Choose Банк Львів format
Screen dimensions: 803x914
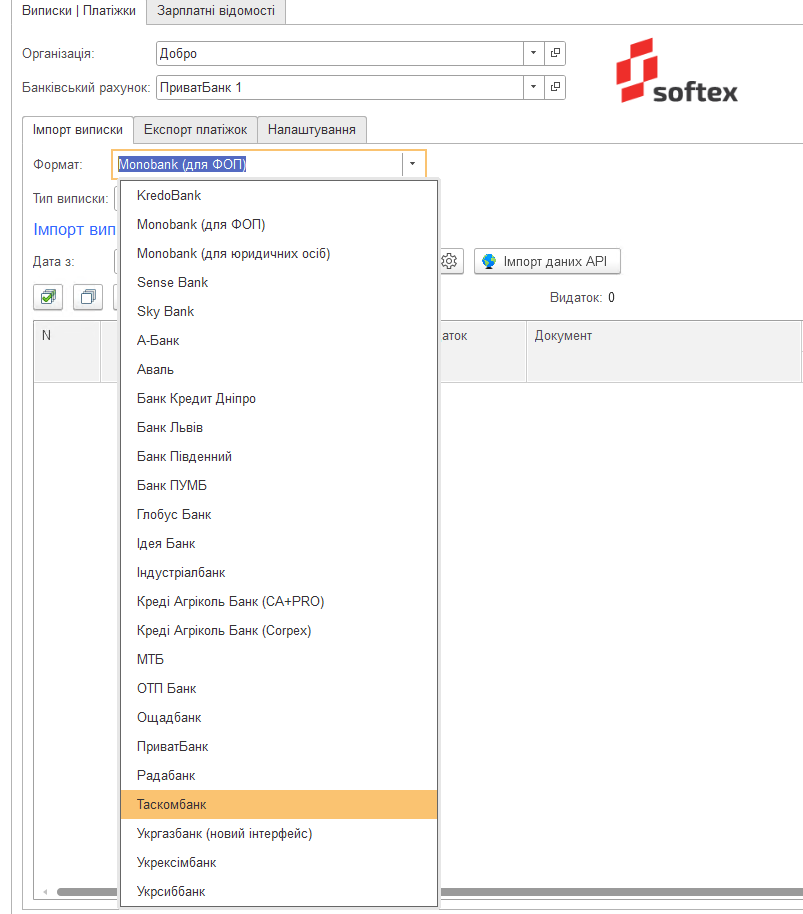pos(279,428)
